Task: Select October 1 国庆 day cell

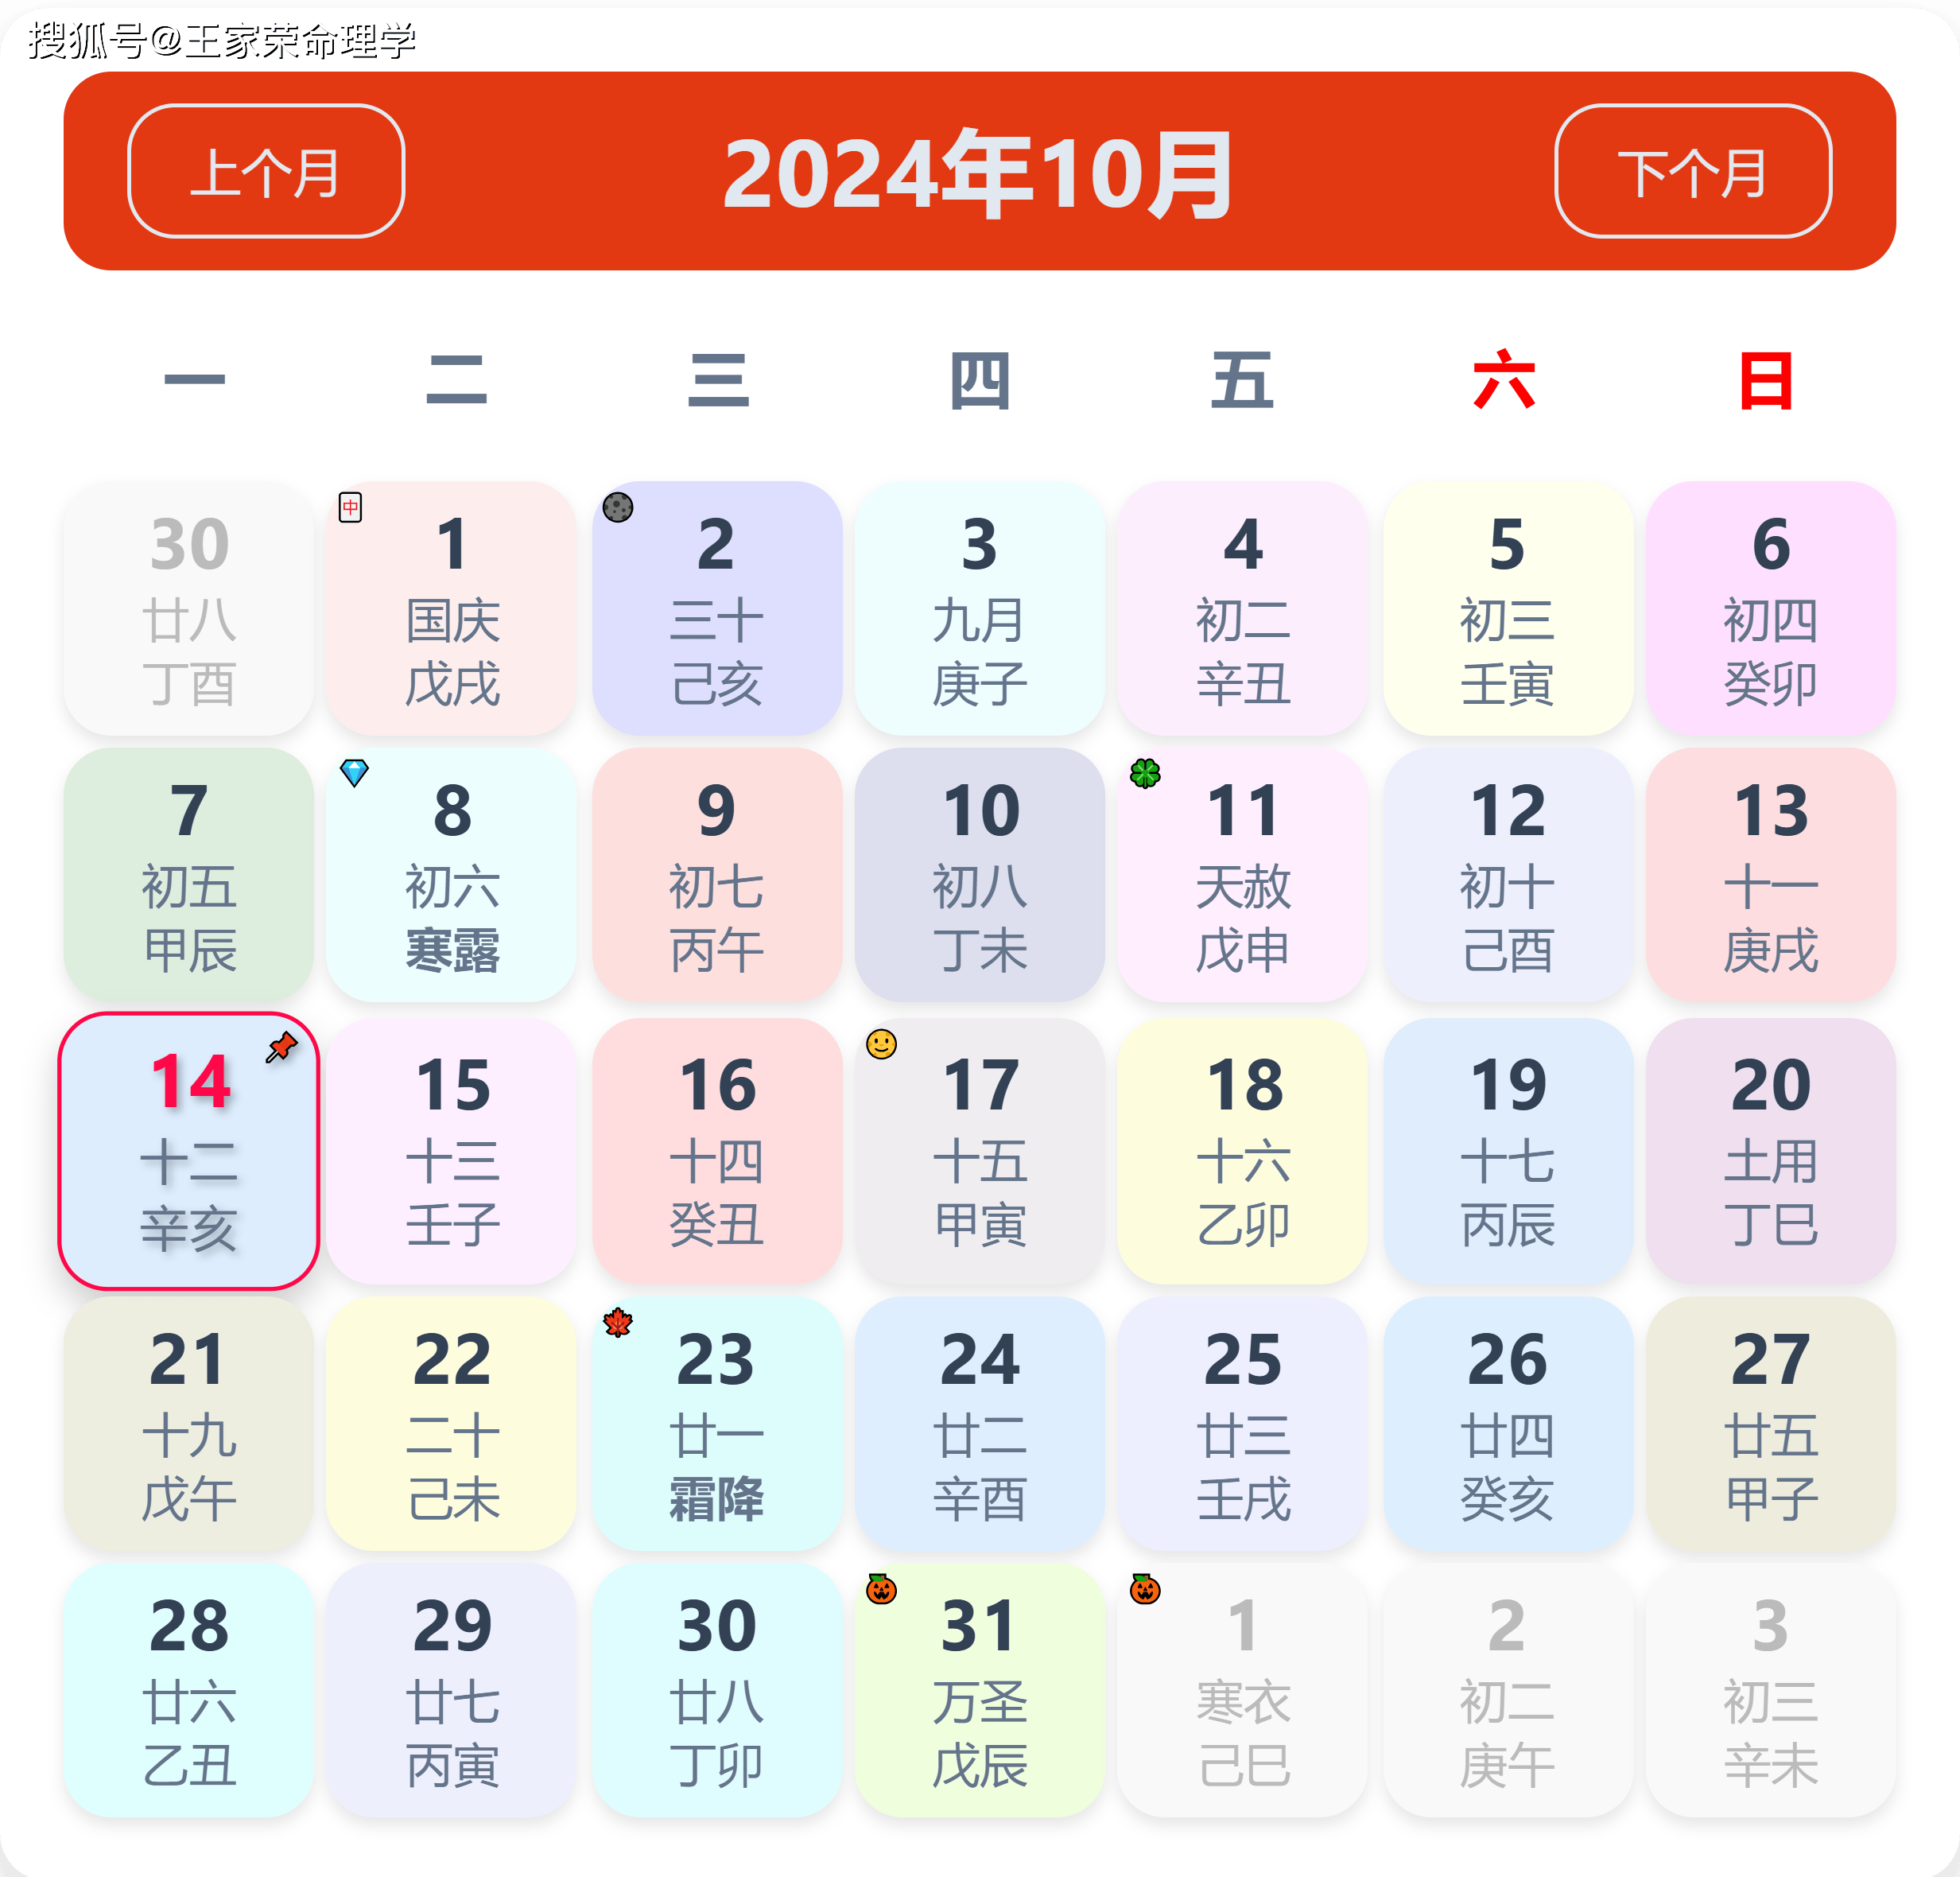Action: (x=452, y=609)
